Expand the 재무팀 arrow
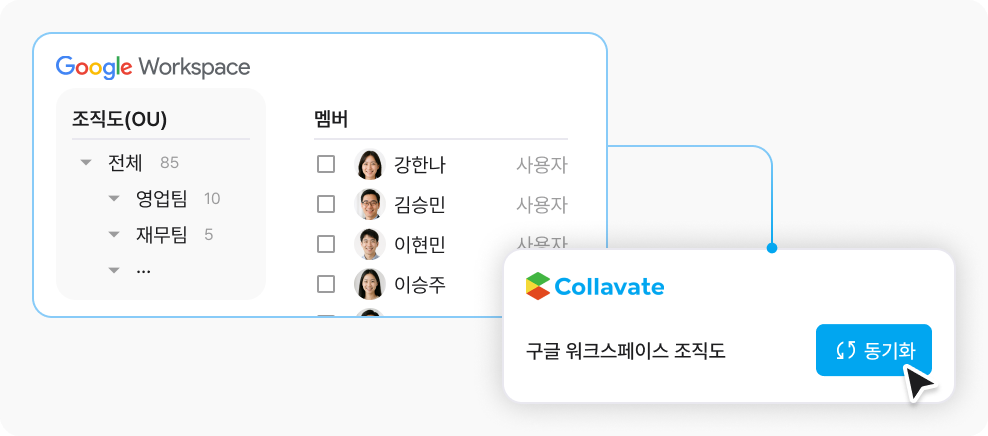This screenshot has height=436, width=988. [x=113, y=234]
